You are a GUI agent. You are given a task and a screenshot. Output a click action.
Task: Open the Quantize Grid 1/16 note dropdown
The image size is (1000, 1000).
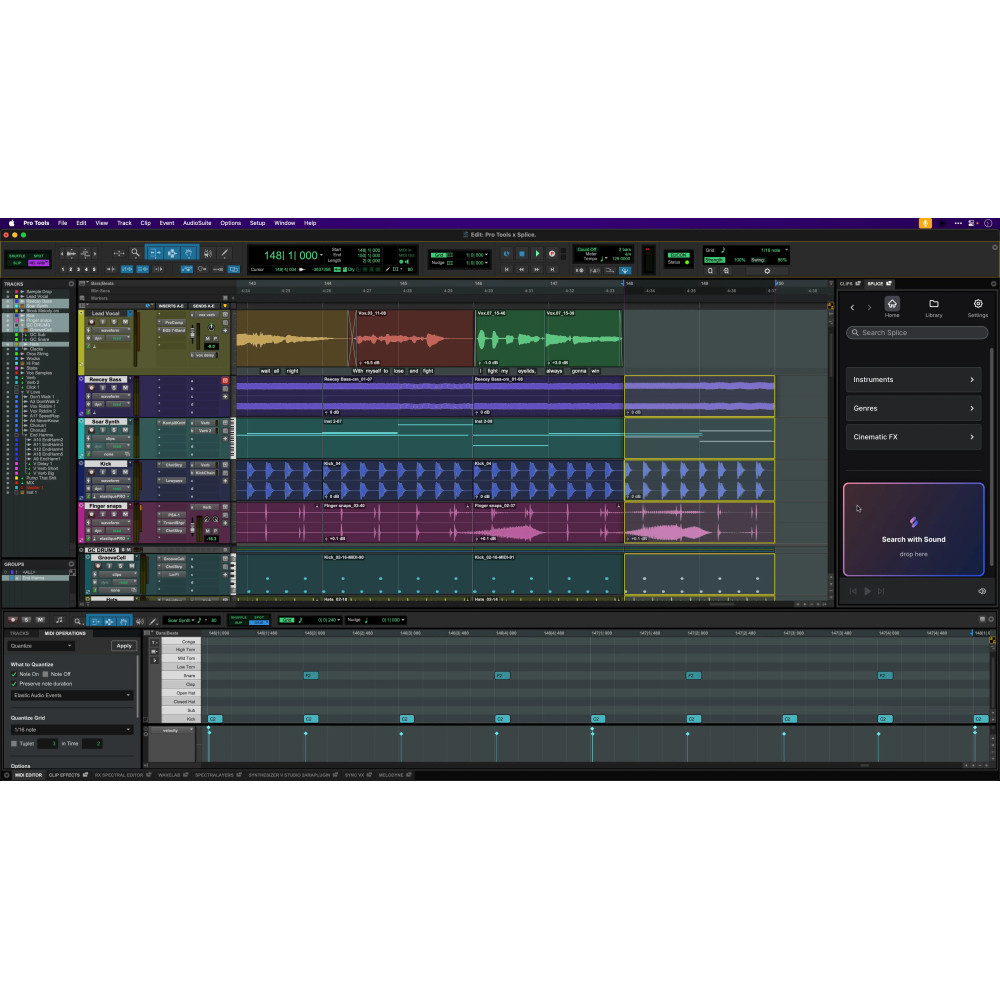click(72, 729)
